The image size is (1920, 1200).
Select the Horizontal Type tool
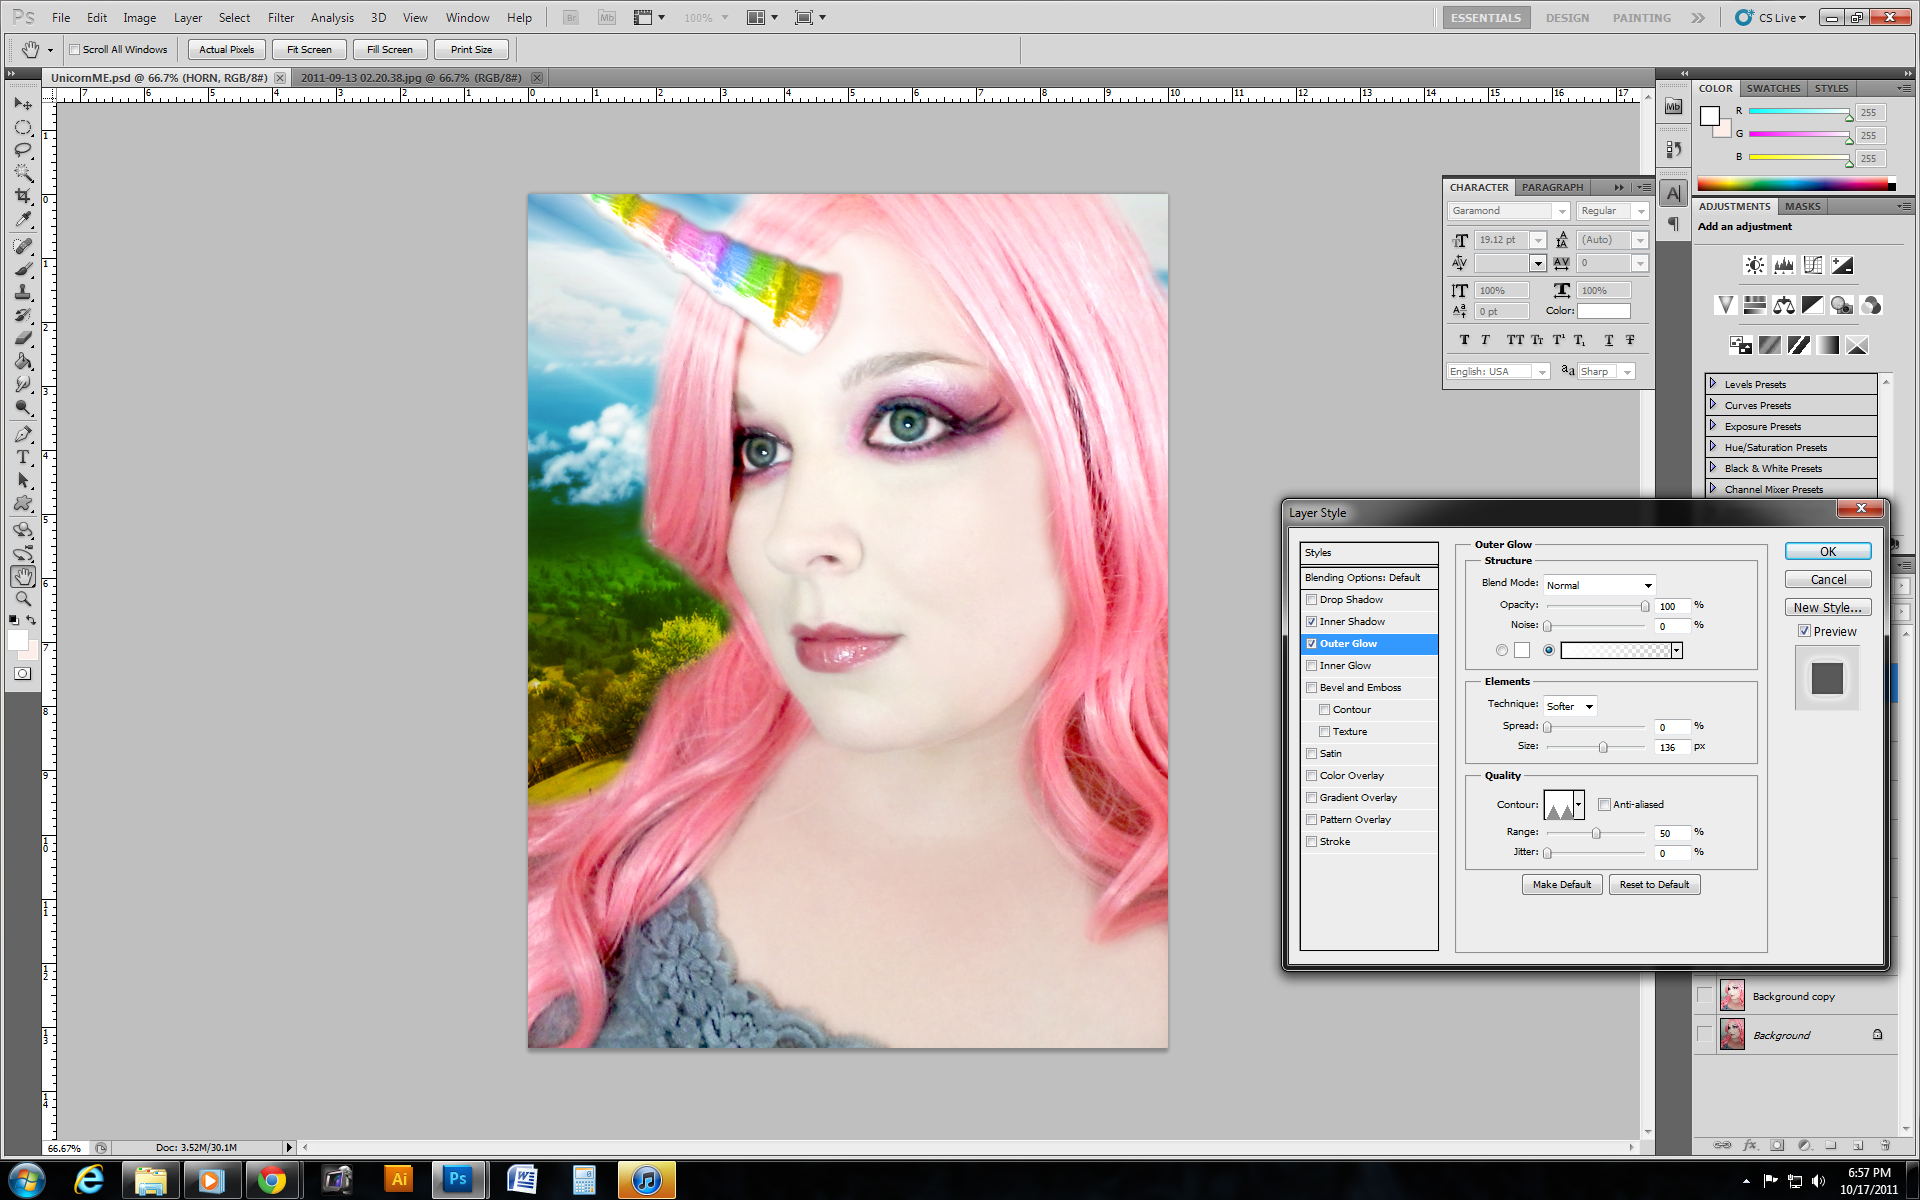23,457
